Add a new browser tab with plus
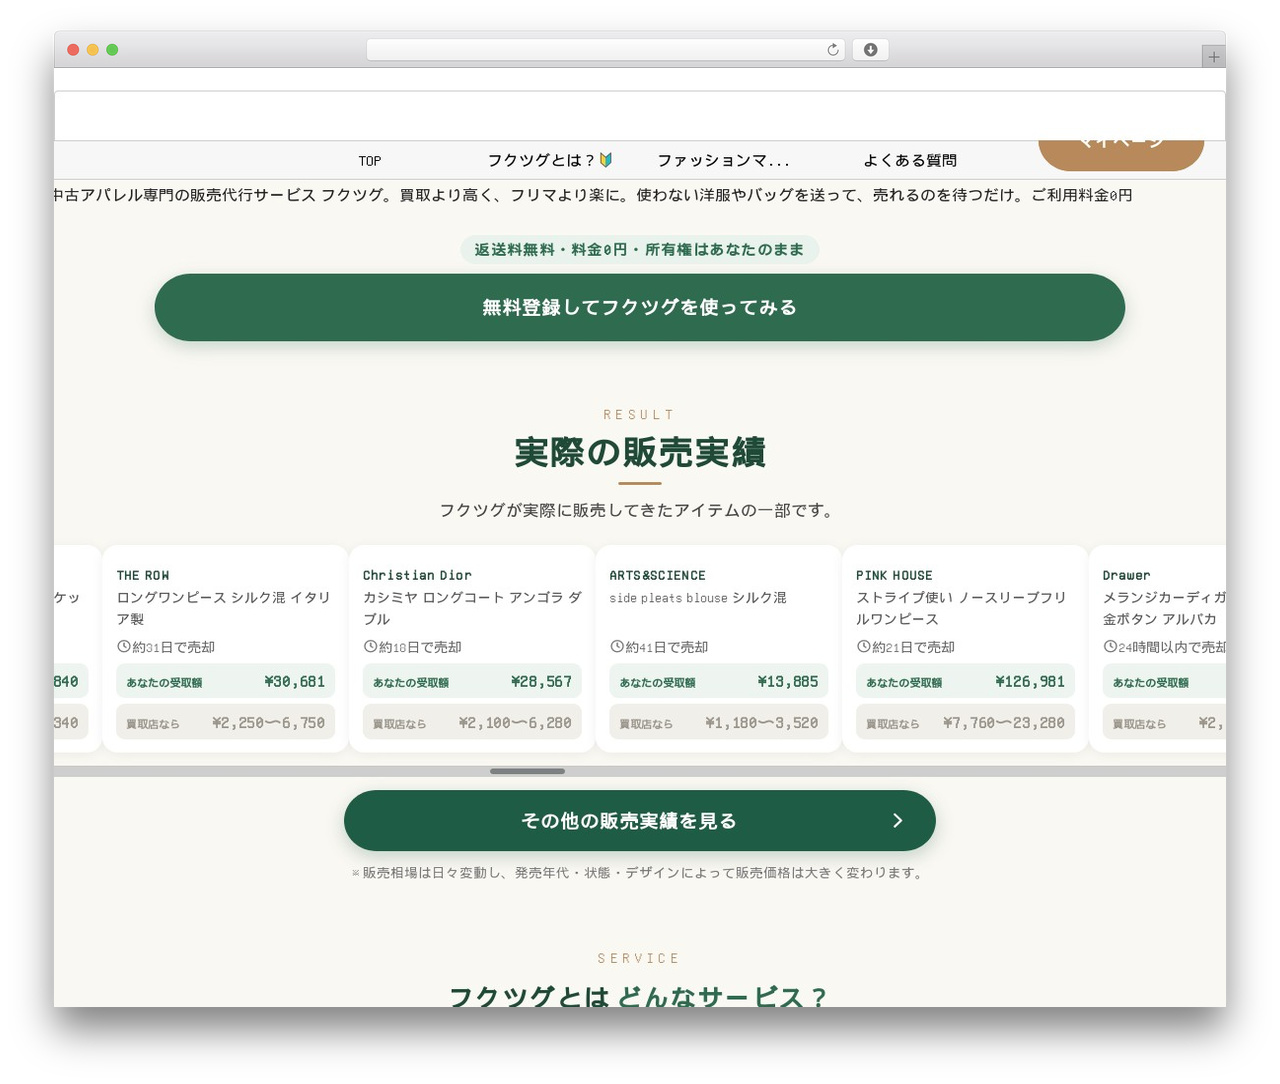This screenshot has height=1084, width=1280. pos(1213,57)
